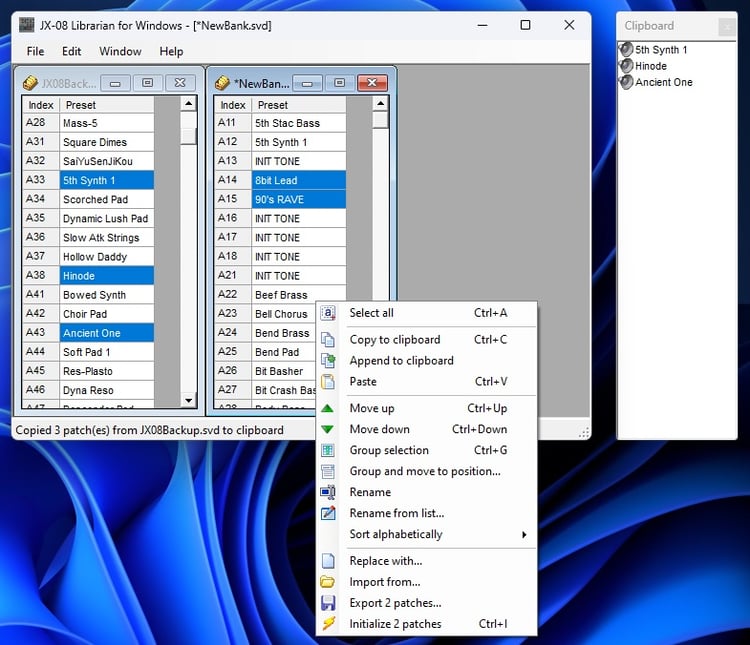Click the Rename icon in context menu
Image resolution: width=750 pixels, height=645 pixels.
tap(328, 492)
